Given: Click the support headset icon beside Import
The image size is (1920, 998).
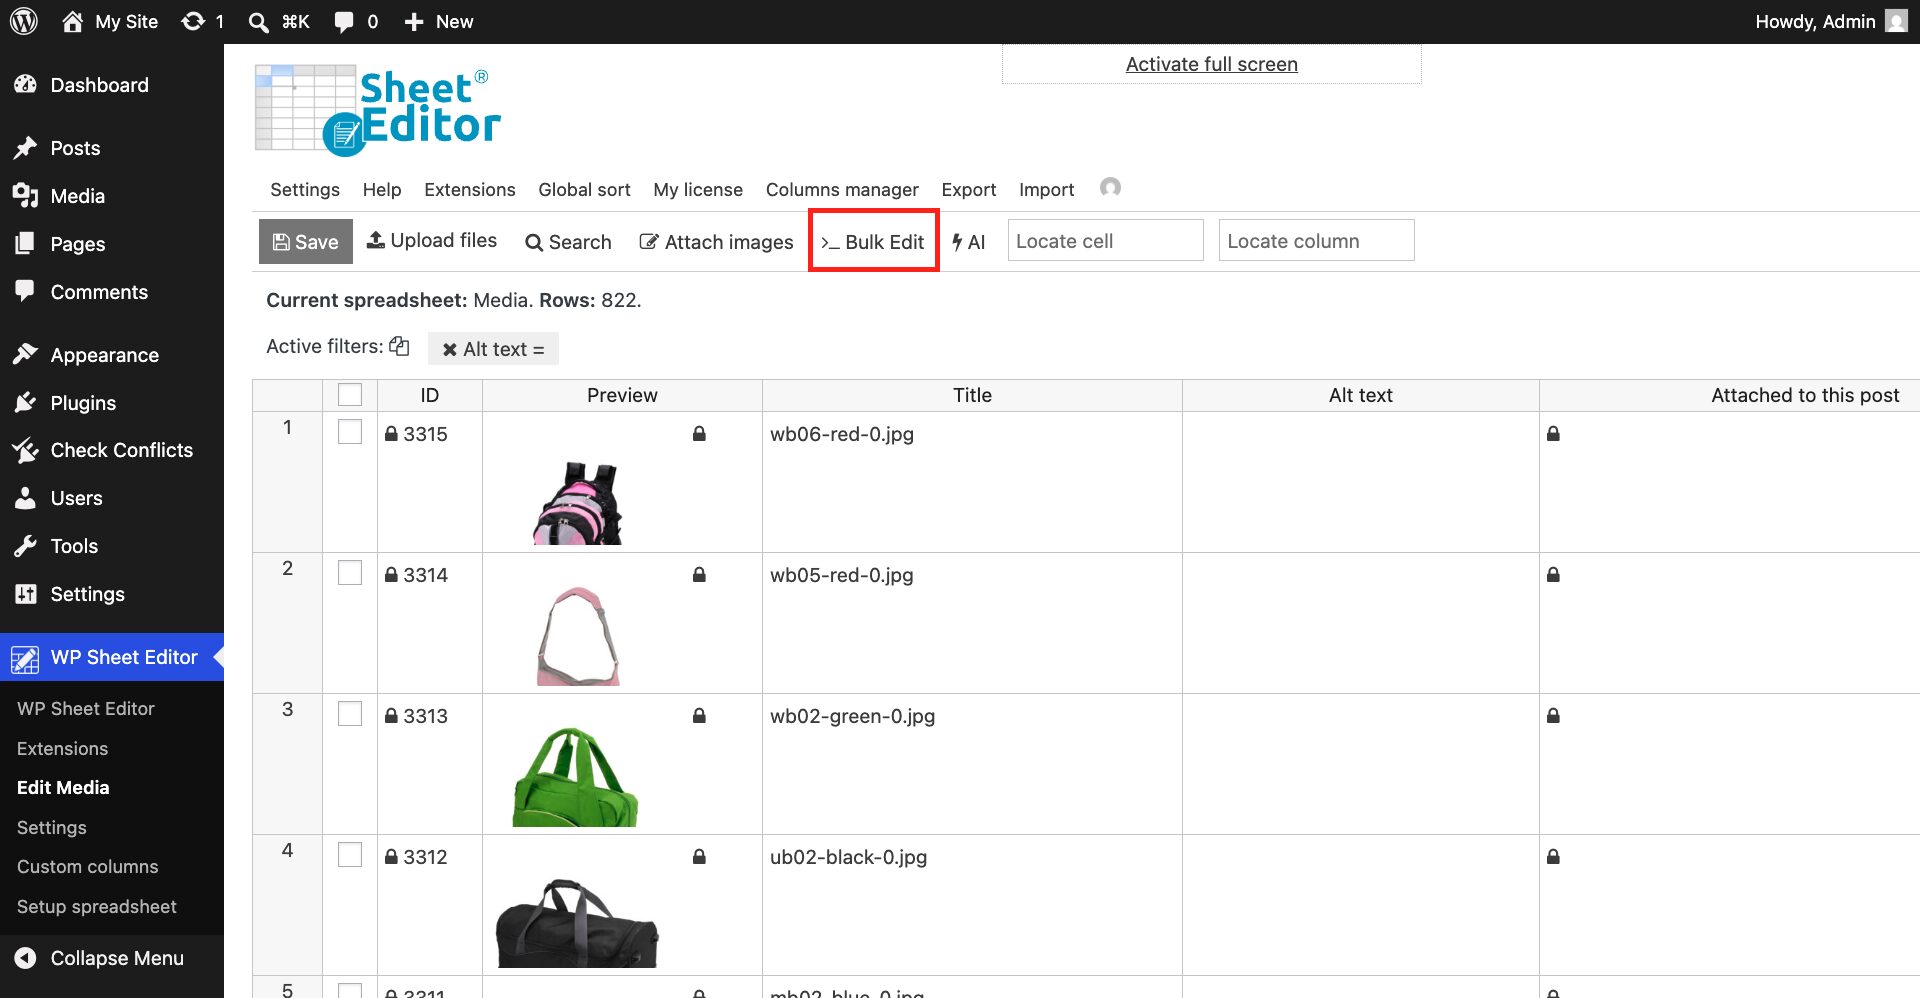Looking at the screenshot, I should (x=1110, y=187).
